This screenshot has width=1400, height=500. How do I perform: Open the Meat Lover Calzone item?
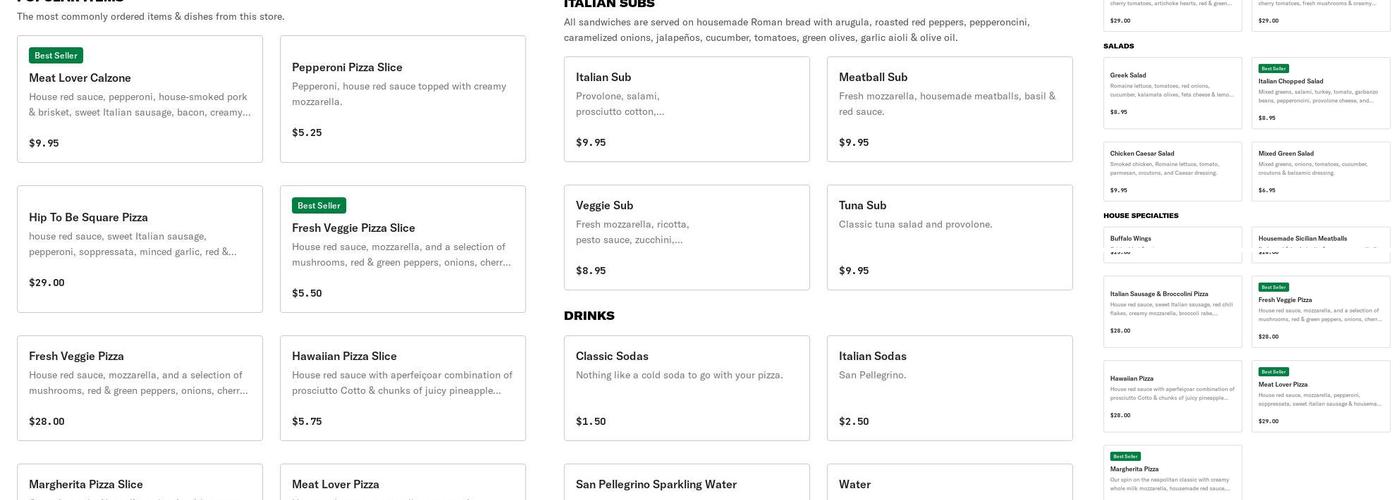[140, 100]
